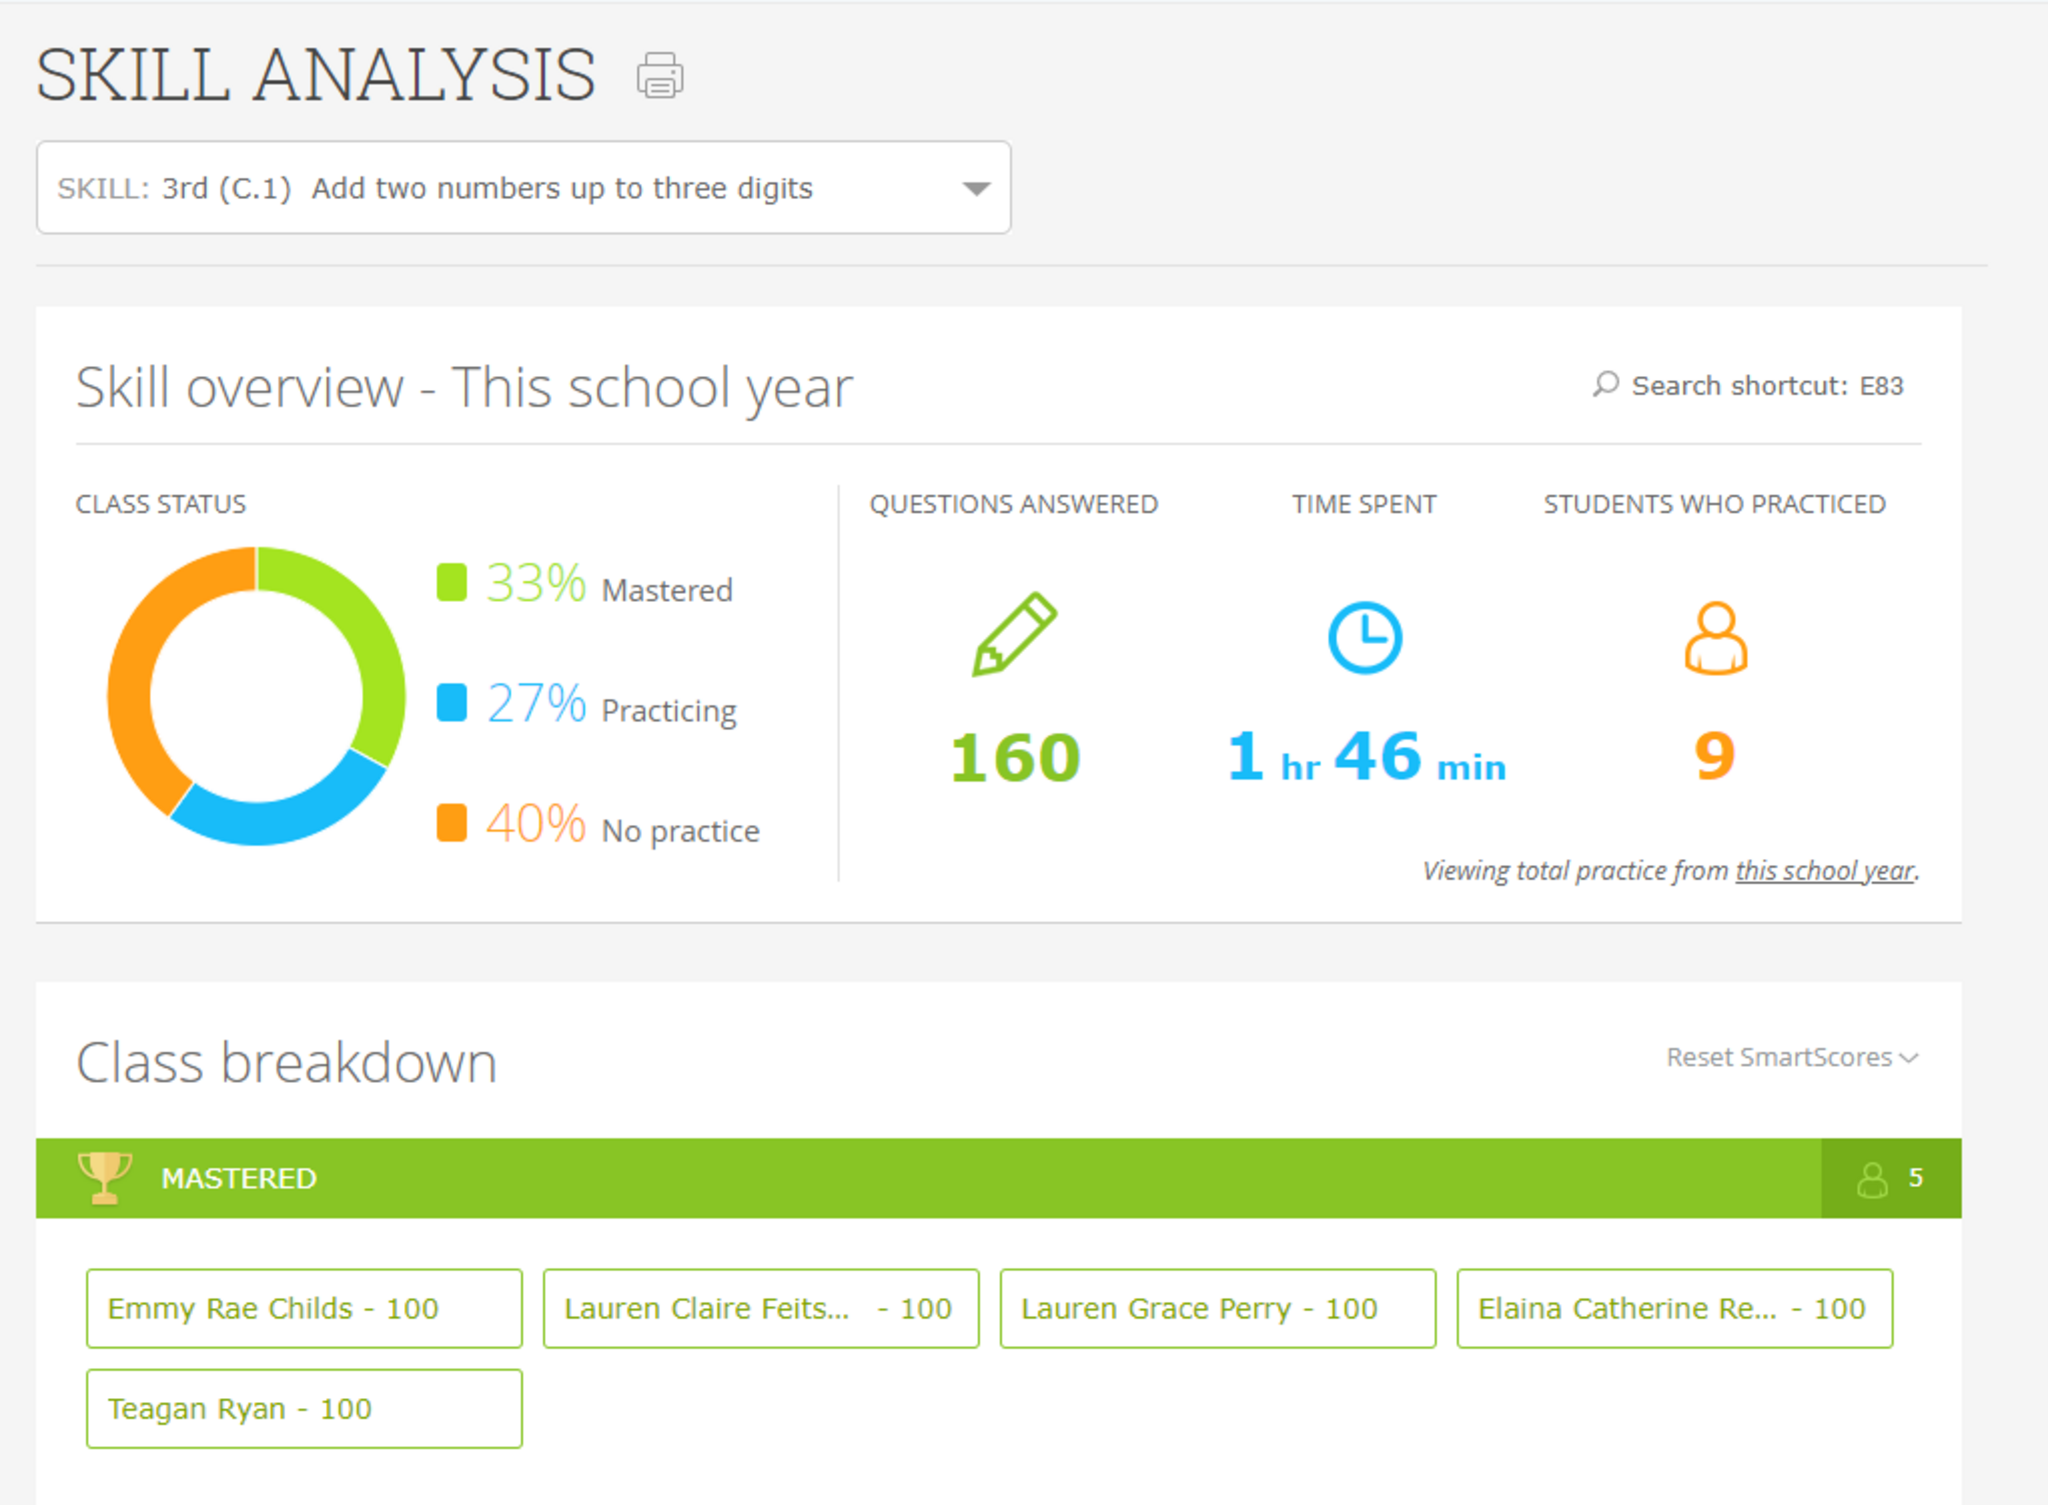
Task: Click the orange student person icon
Action: tap(1715, 638)
